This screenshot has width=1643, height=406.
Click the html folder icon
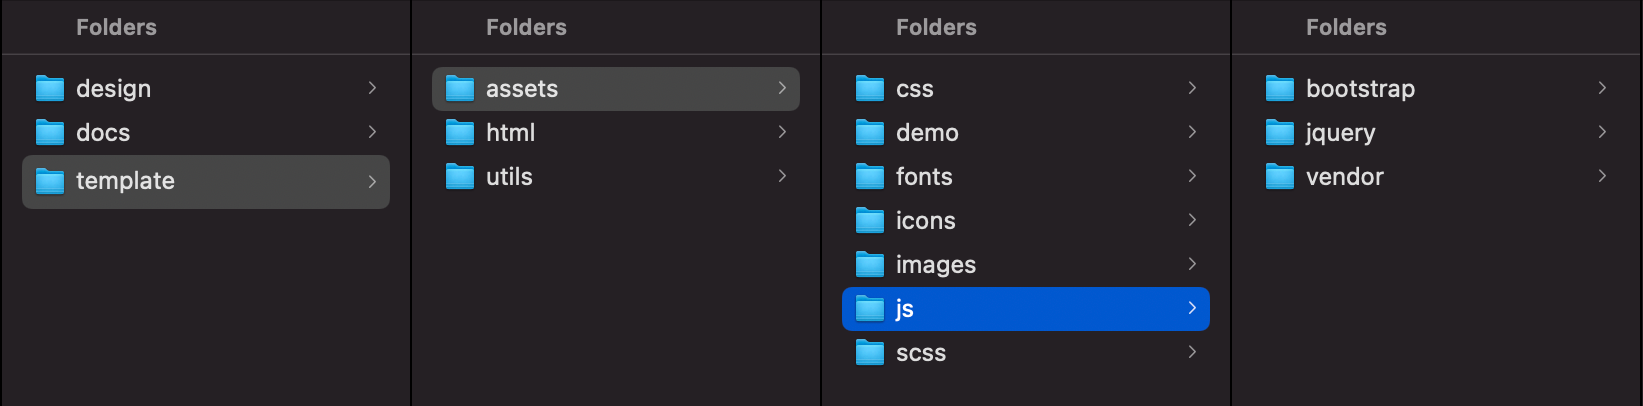click(460, 133)
